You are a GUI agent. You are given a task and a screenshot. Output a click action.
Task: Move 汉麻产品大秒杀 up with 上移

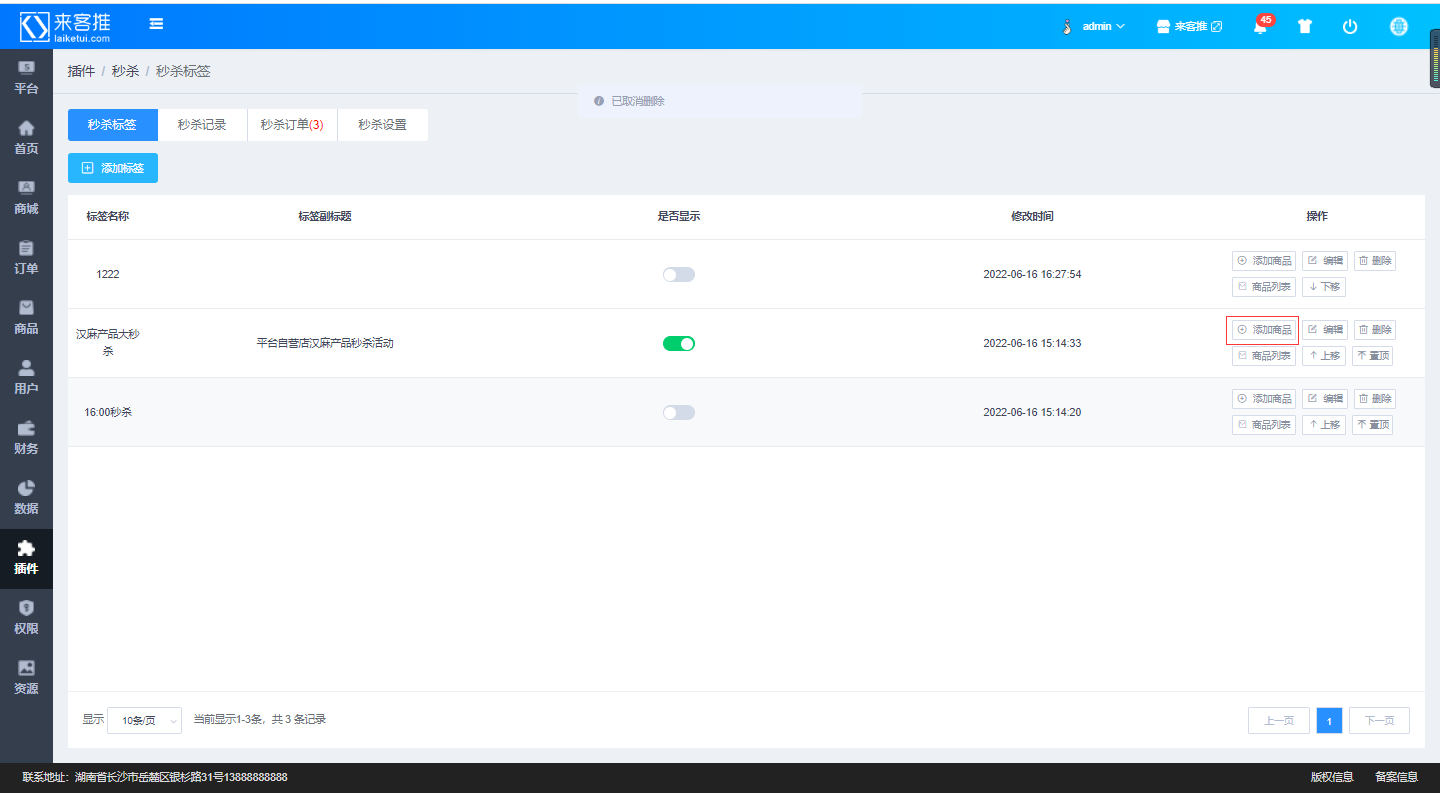(x=1324, y=356)
